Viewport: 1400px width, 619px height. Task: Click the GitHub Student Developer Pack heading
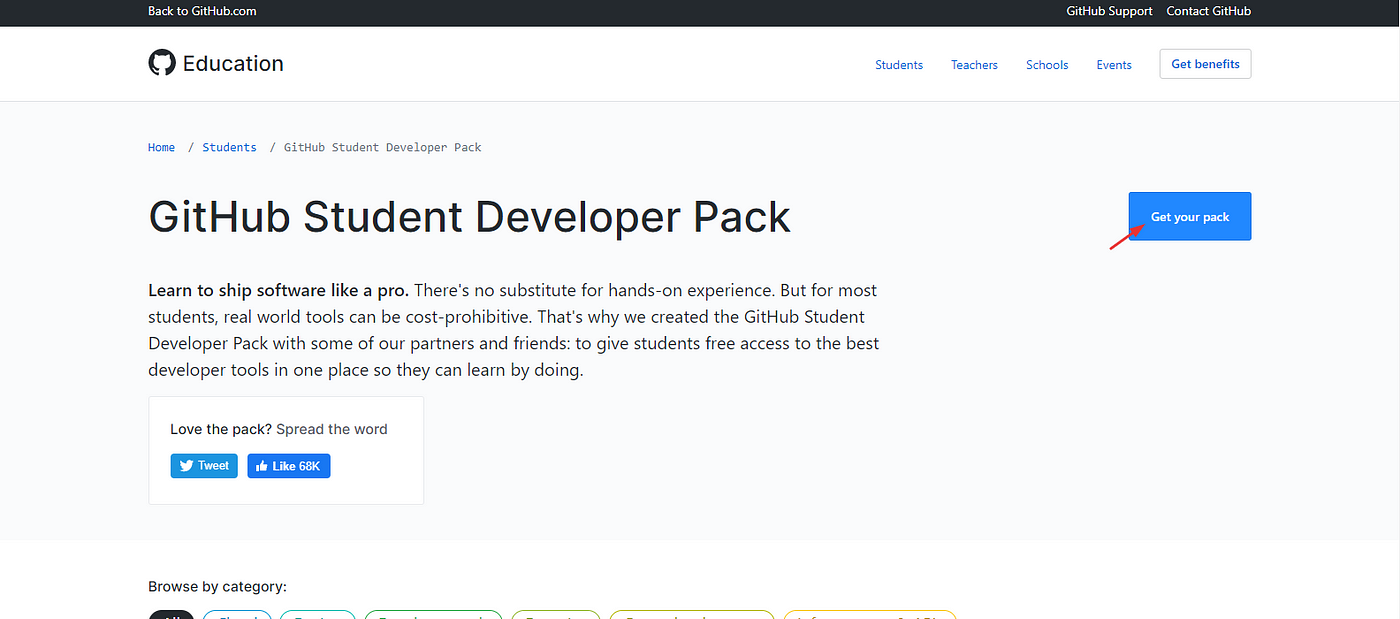(469, 217)
